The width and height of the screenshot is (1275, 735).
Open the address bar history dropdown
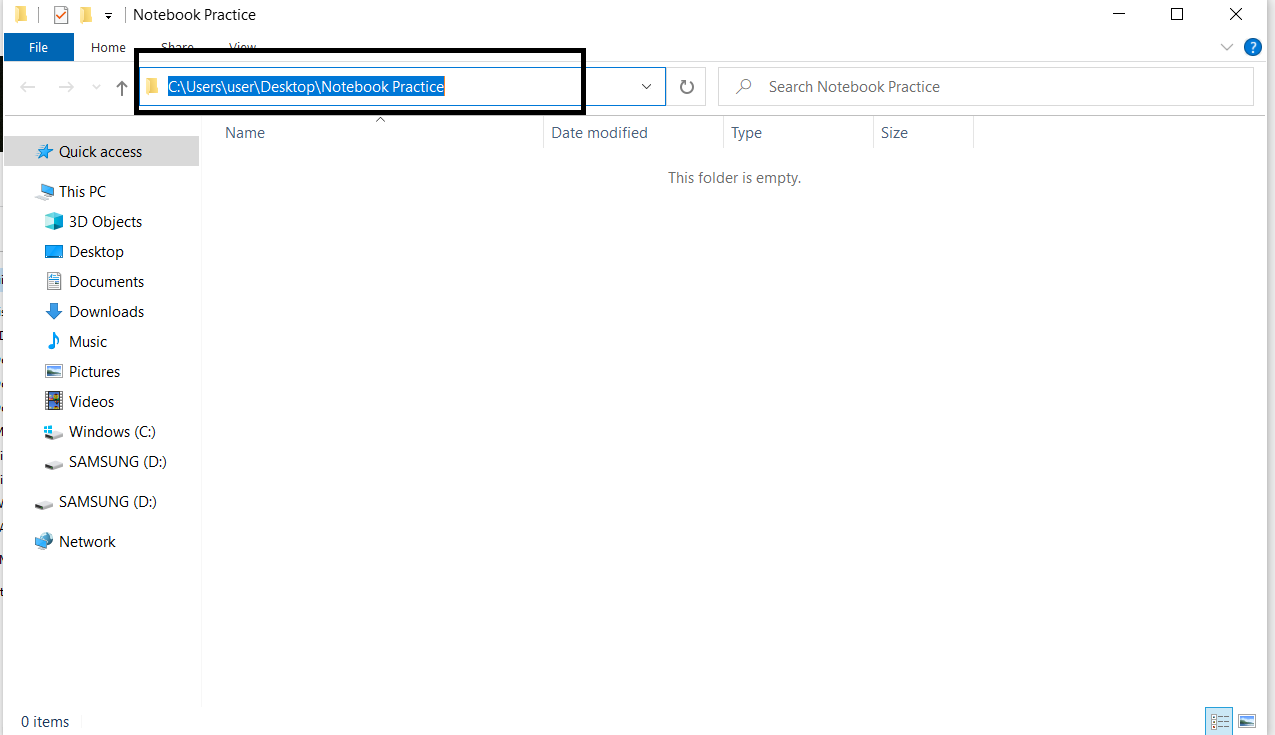click(645, 86)
